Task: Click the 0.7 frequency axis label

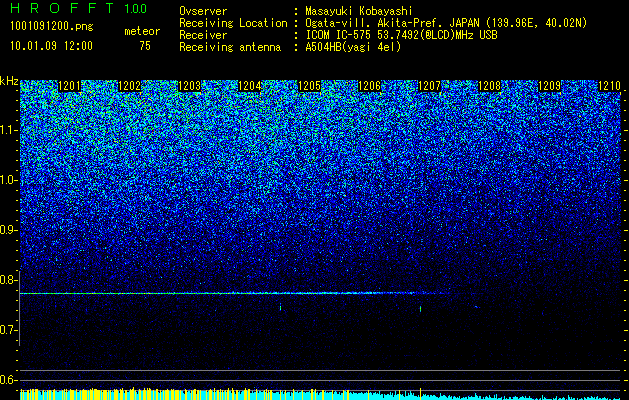Action: point(9,330)
